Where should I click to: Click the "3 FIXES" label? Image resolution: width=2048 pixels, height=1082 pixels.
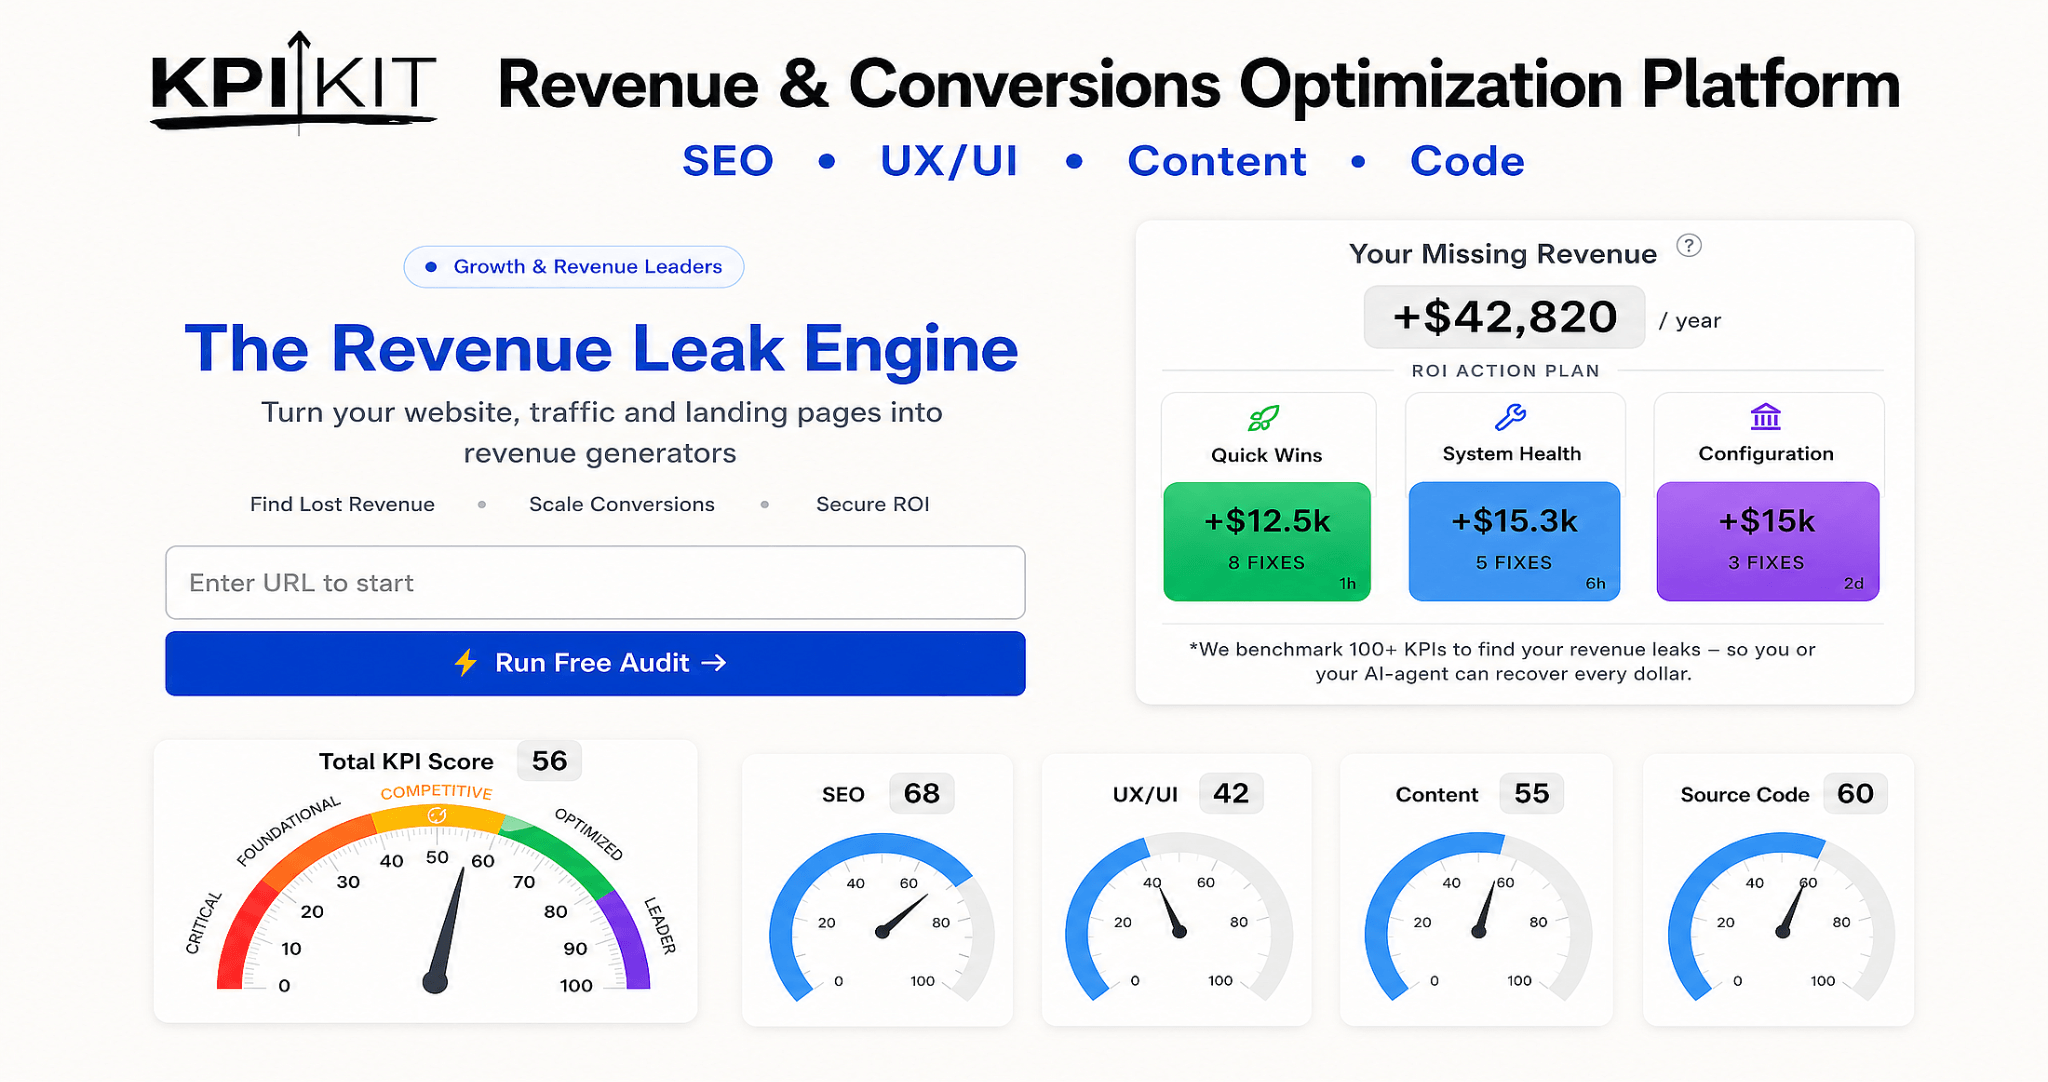tap(1766, 563)
